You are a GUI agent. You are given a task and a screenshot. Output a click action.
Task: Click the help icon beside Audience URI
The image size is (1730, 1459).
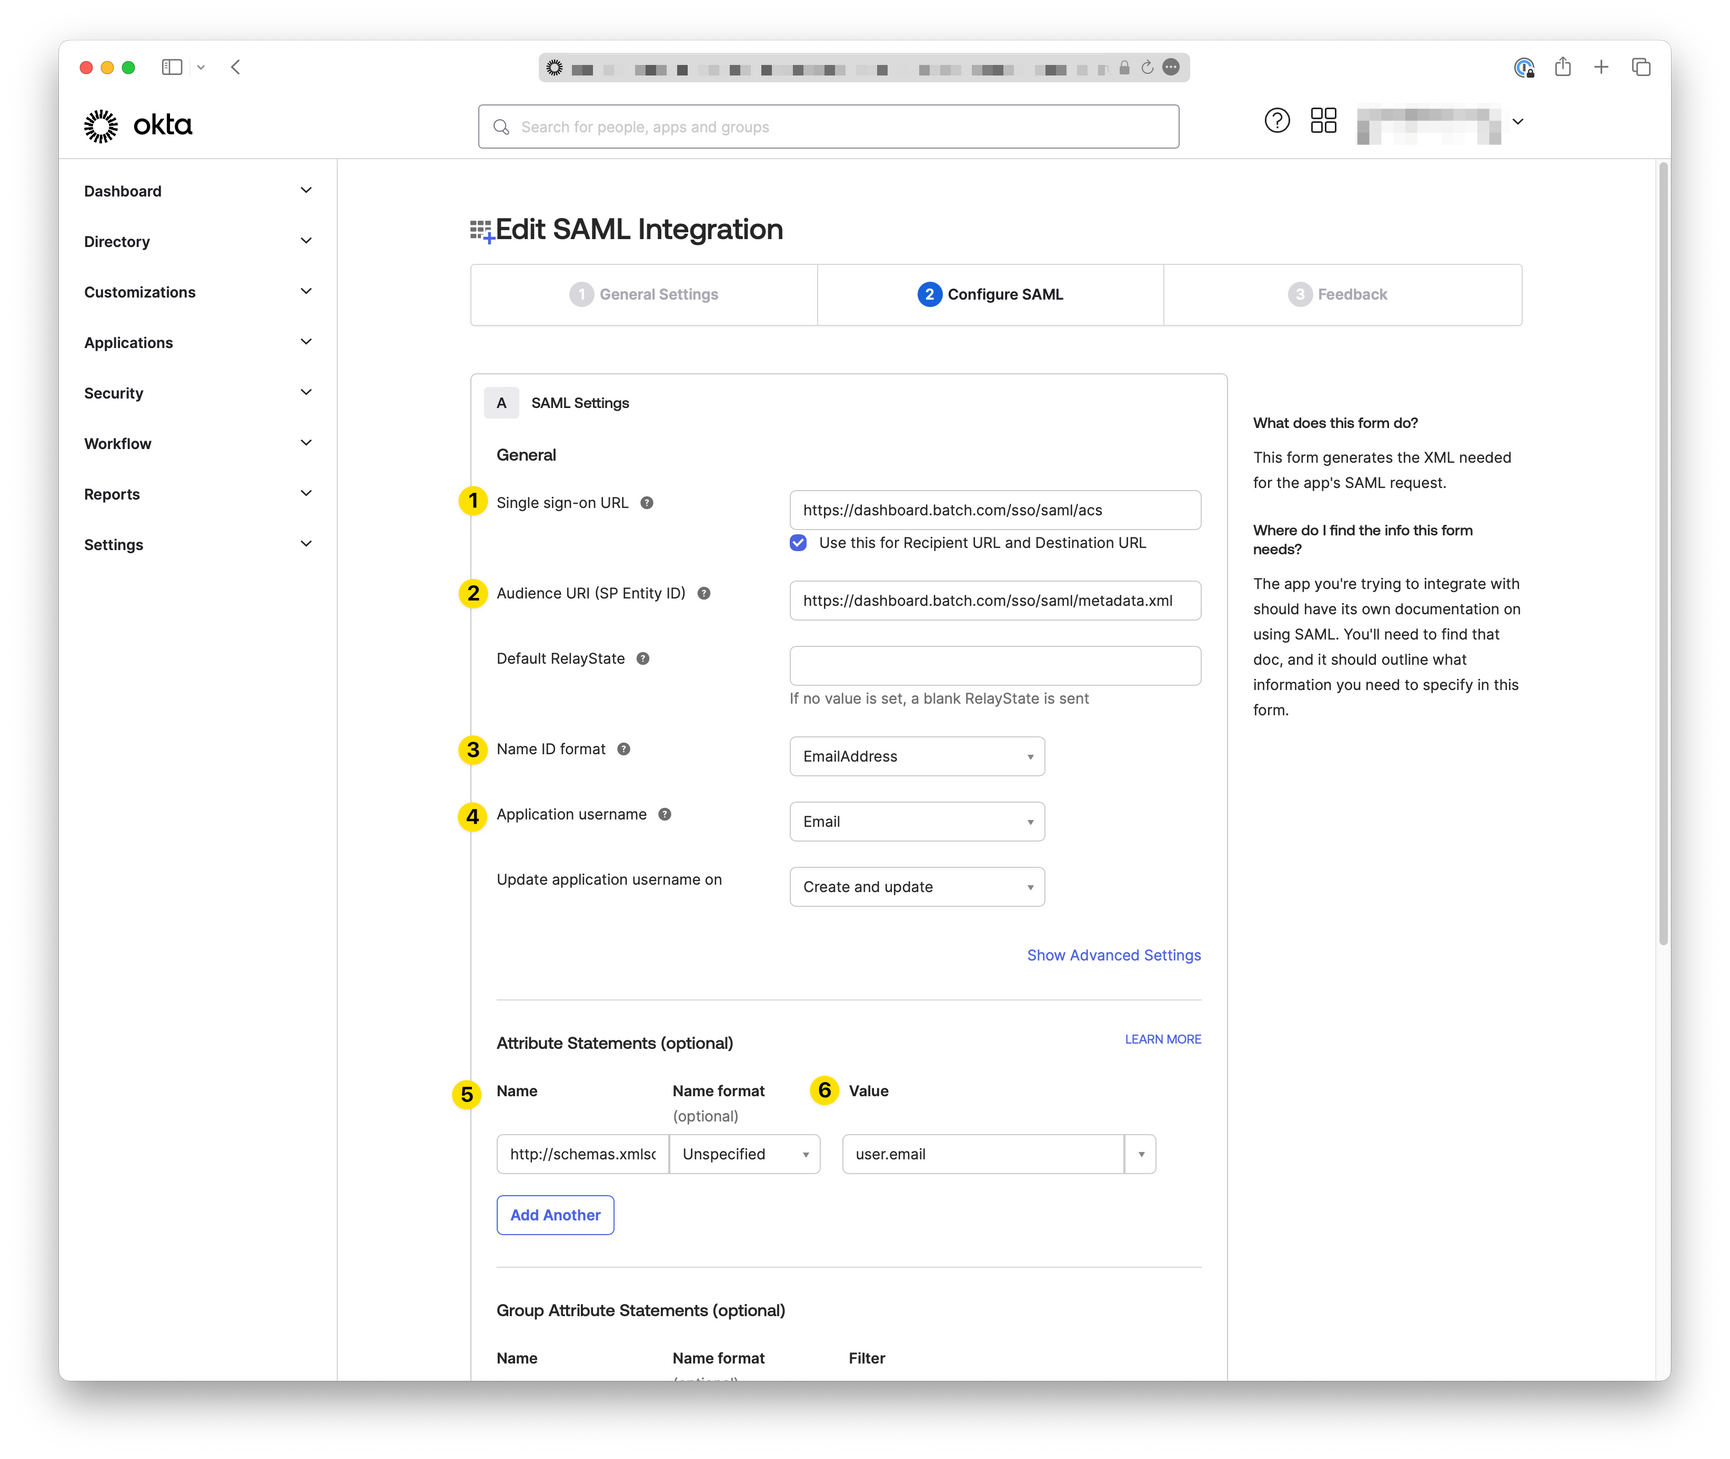click(704, 594)
